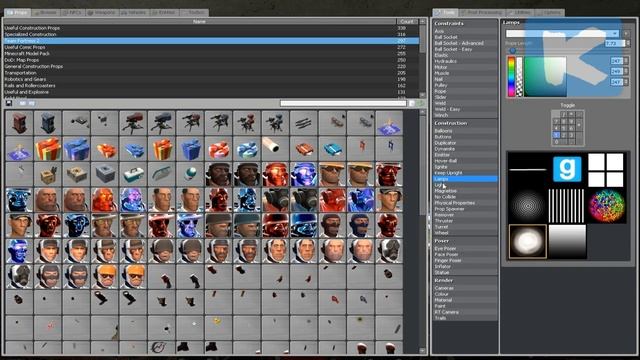
Task: Spawn the gray metal cube prop
Action: click(105, 174)
